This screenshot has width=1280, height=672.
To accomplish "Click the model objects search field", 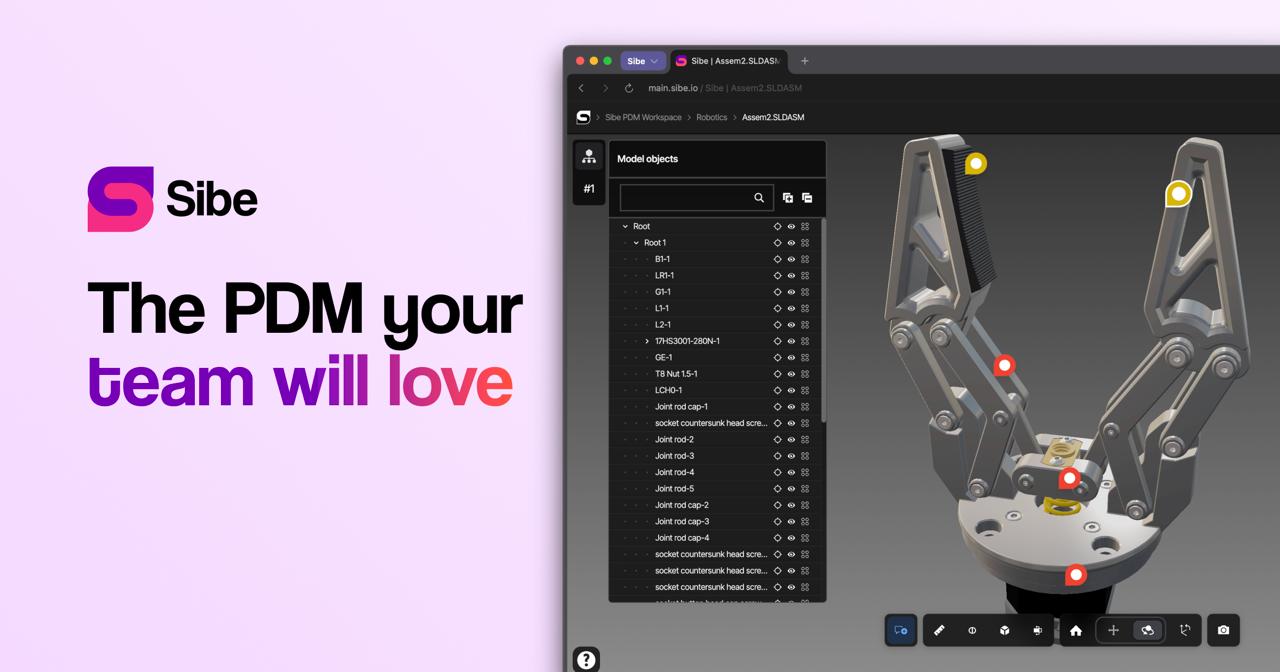I will click(x=690, y=197).
